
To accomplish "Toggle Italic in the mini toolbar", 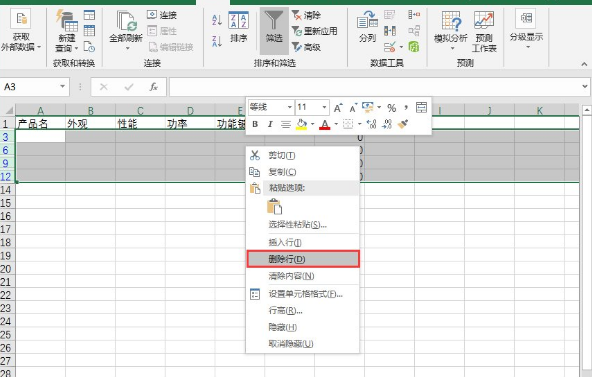I will pos(270,124).
